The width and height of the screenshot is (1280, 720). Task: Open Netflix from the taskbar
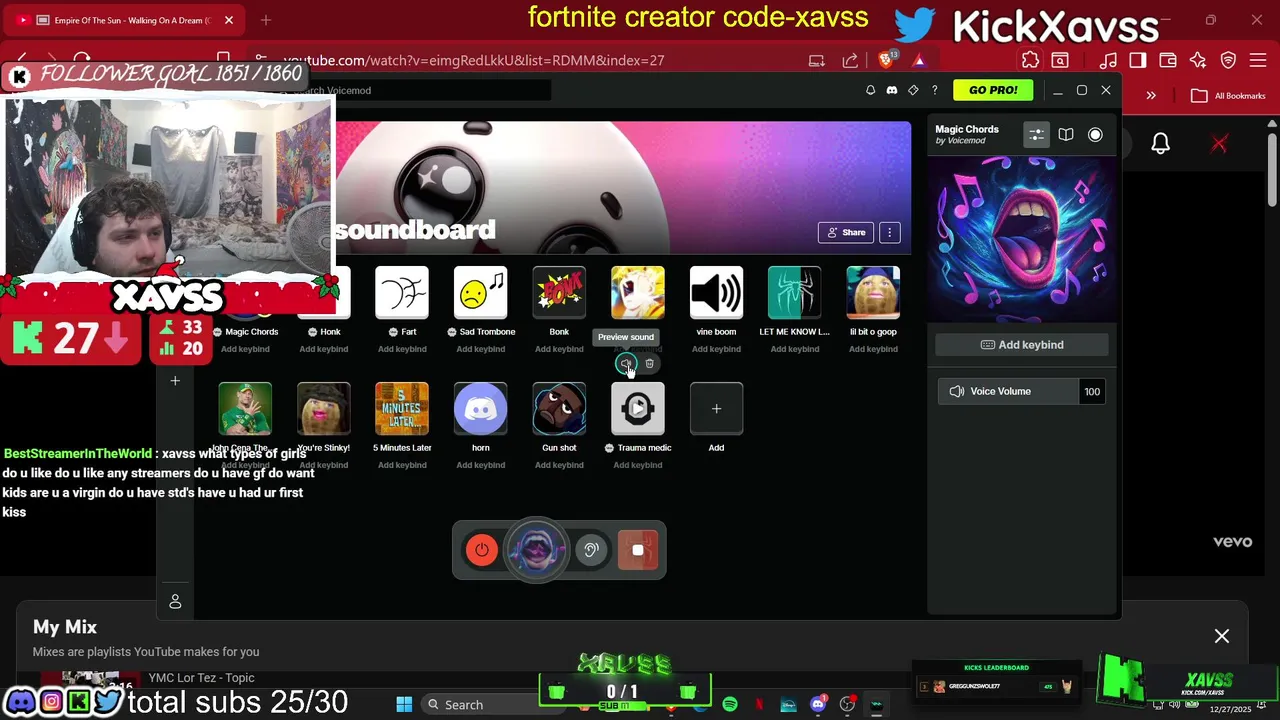(x=759, y=705)
